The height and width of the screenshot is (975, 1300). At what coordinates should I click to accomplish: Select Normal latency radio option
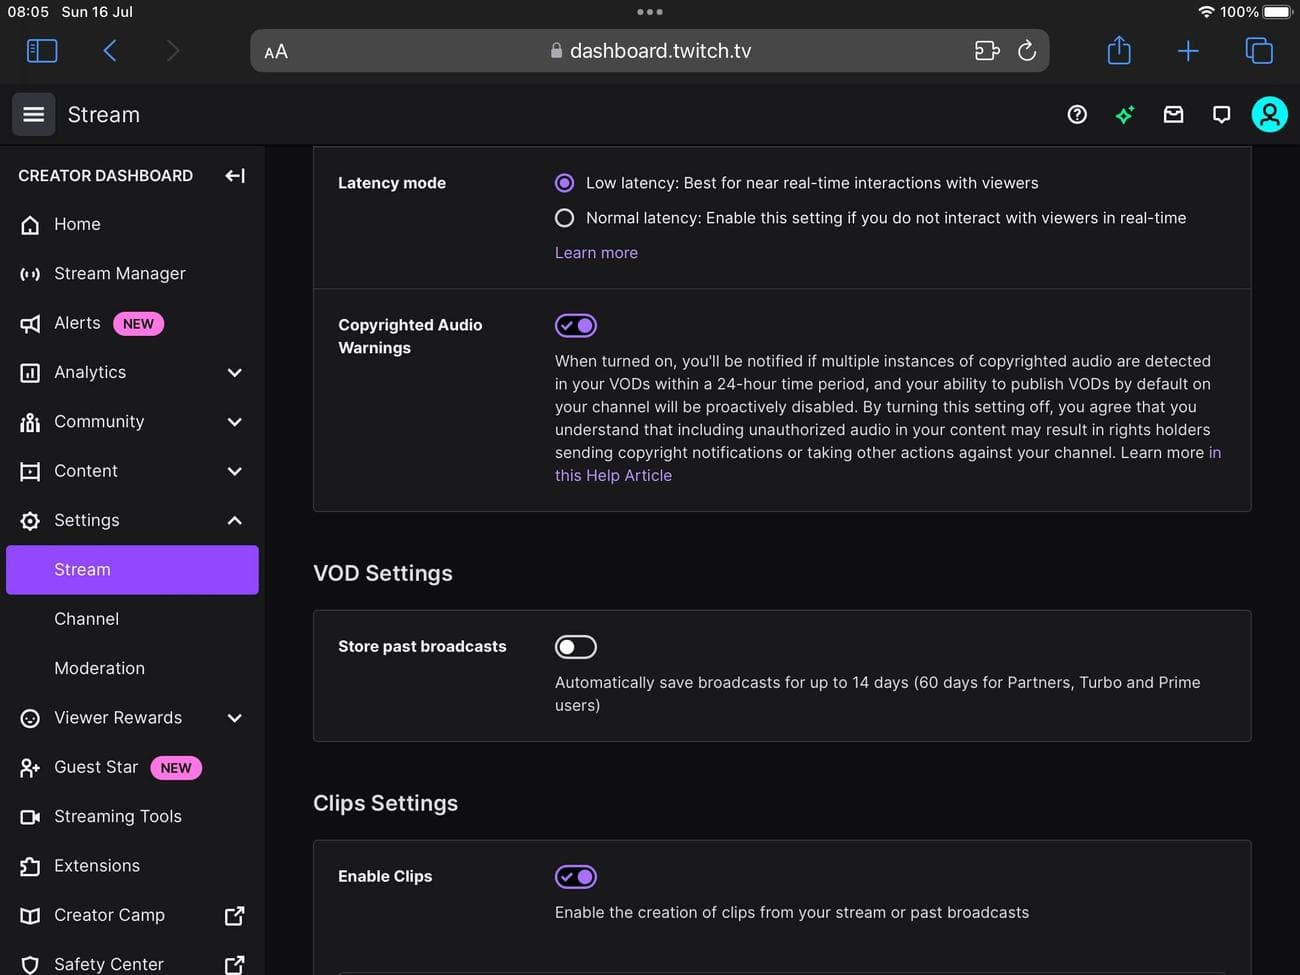click(x=565, y=218)
